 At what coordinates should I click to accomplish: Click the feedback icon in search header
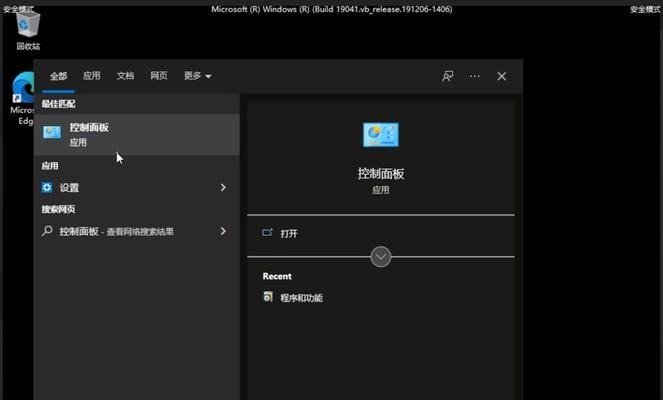click(x=448, y=76)
